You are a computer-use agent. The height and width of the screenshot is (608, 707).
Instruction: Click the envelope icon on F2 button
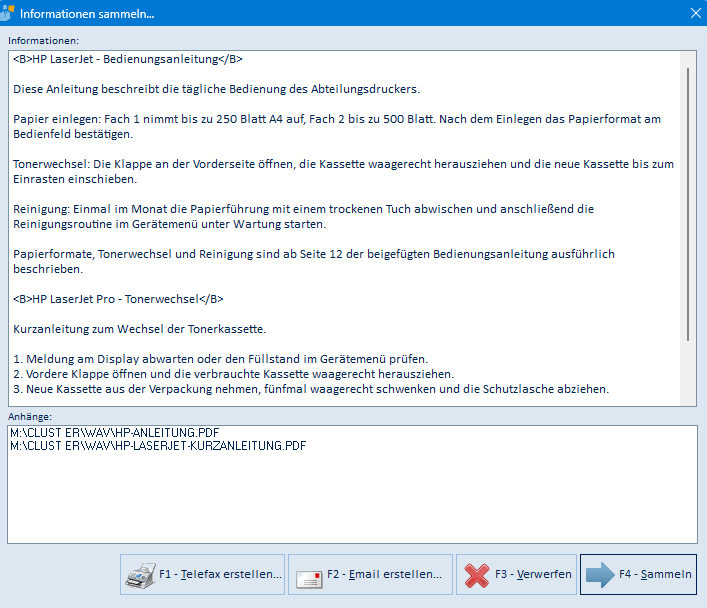click(309, 579)
